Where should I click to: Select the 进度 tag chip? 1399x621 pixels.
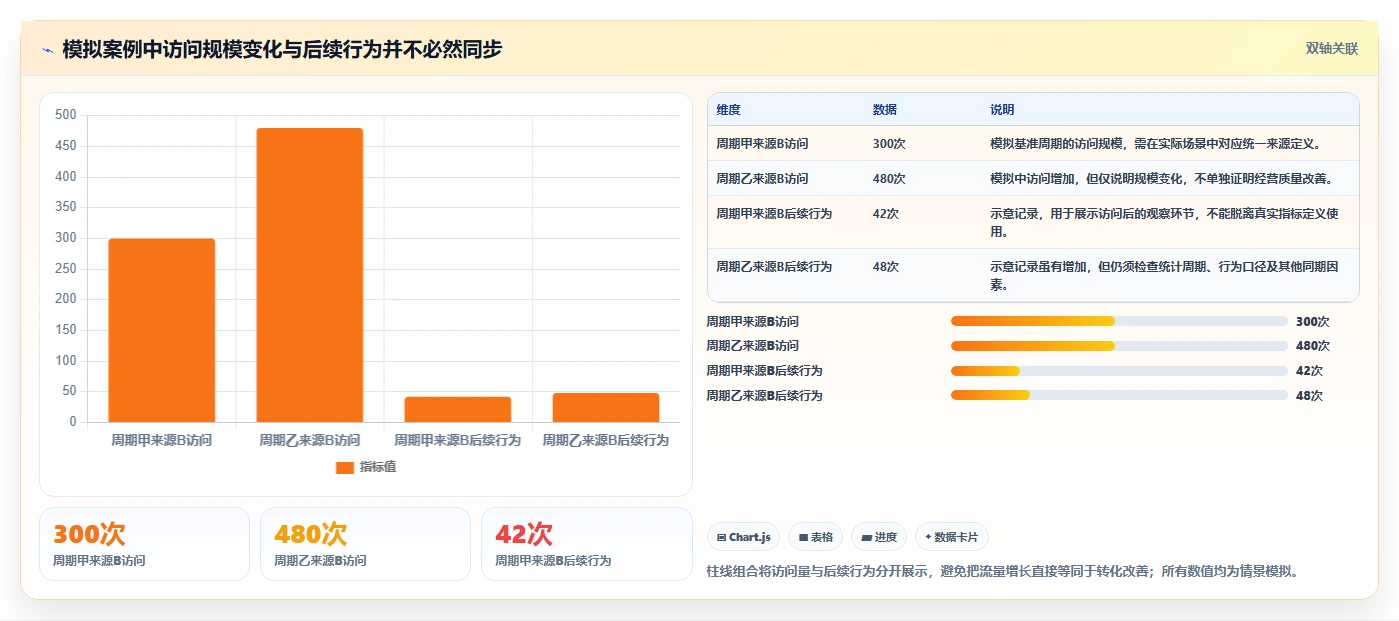879,537
